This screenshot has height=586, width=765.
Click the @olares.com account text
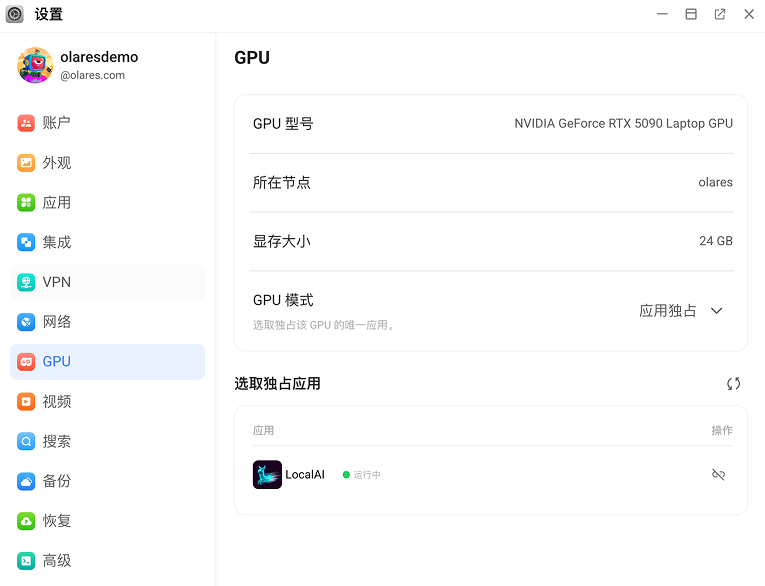(x=92, y=75)
